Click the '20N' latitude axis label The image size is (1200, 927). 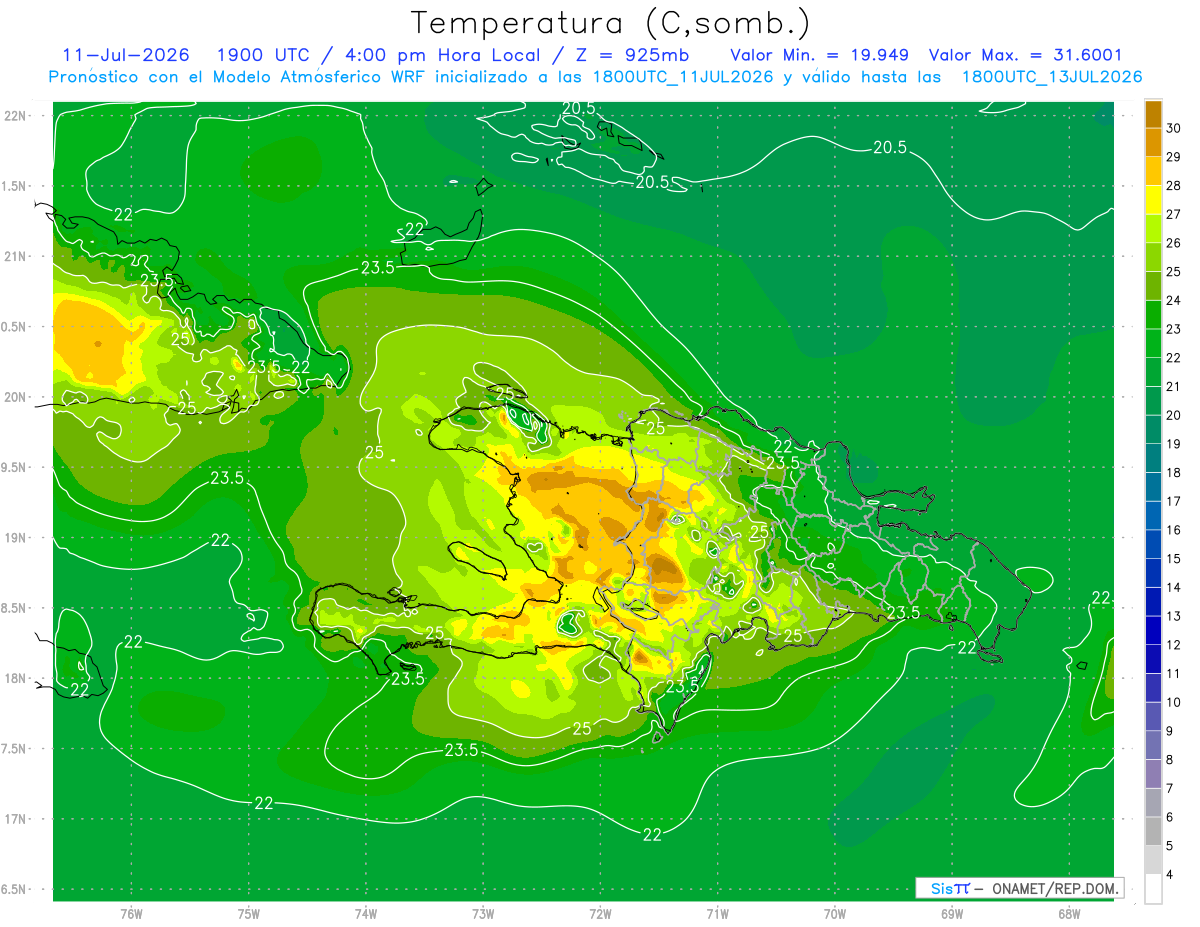pyautogui.click(x=16, y=397)
